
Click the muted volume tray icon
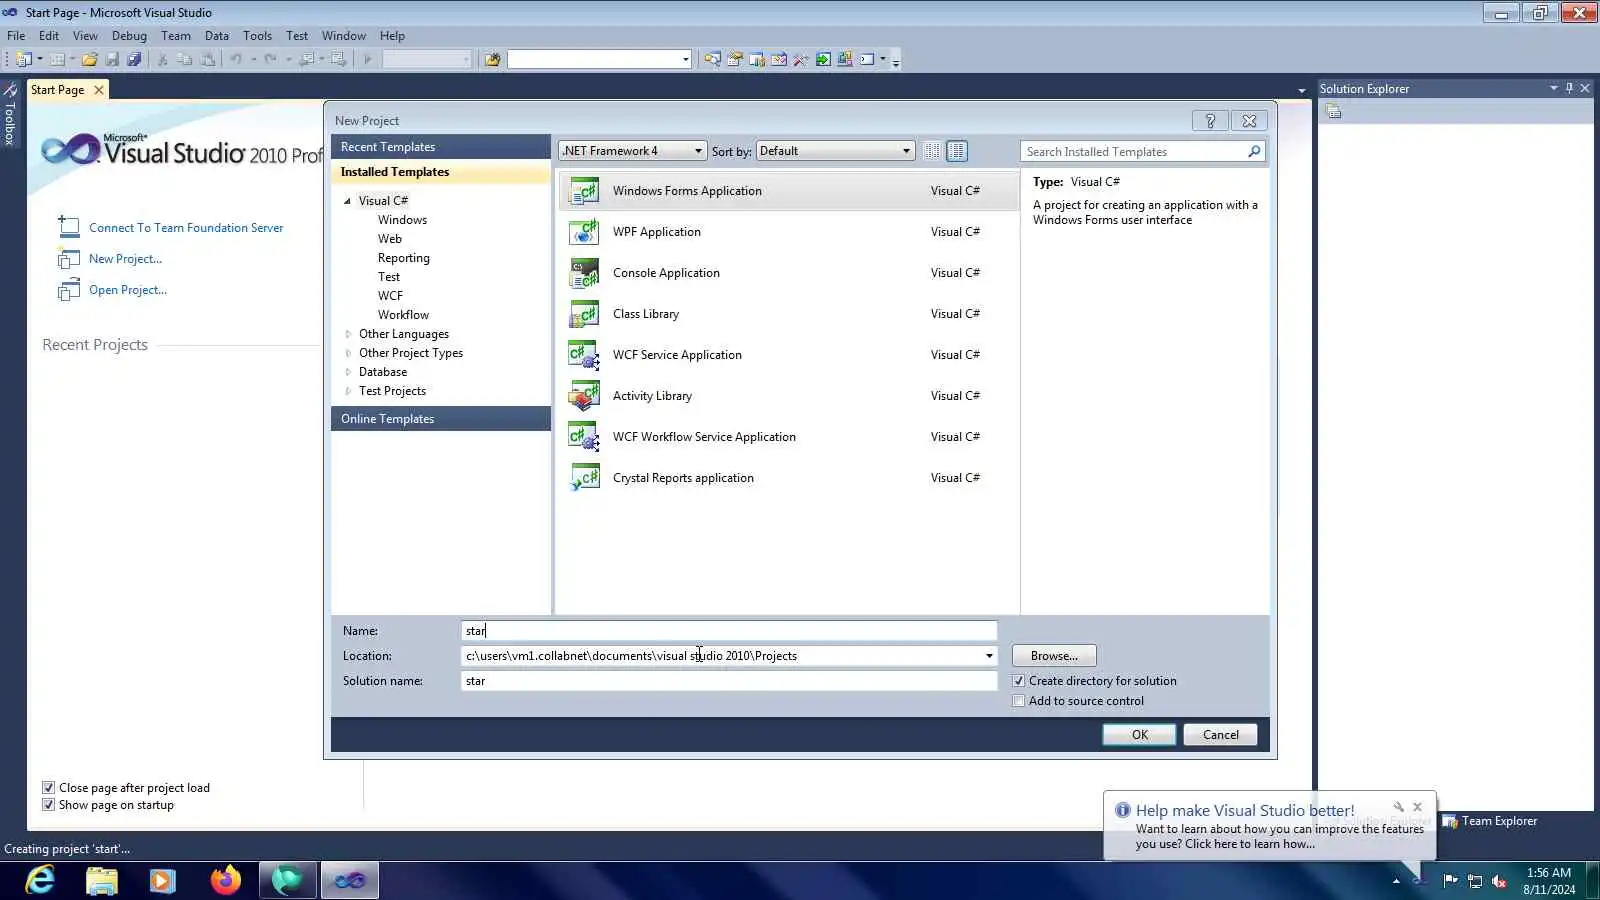click(x=1499, y=881)
